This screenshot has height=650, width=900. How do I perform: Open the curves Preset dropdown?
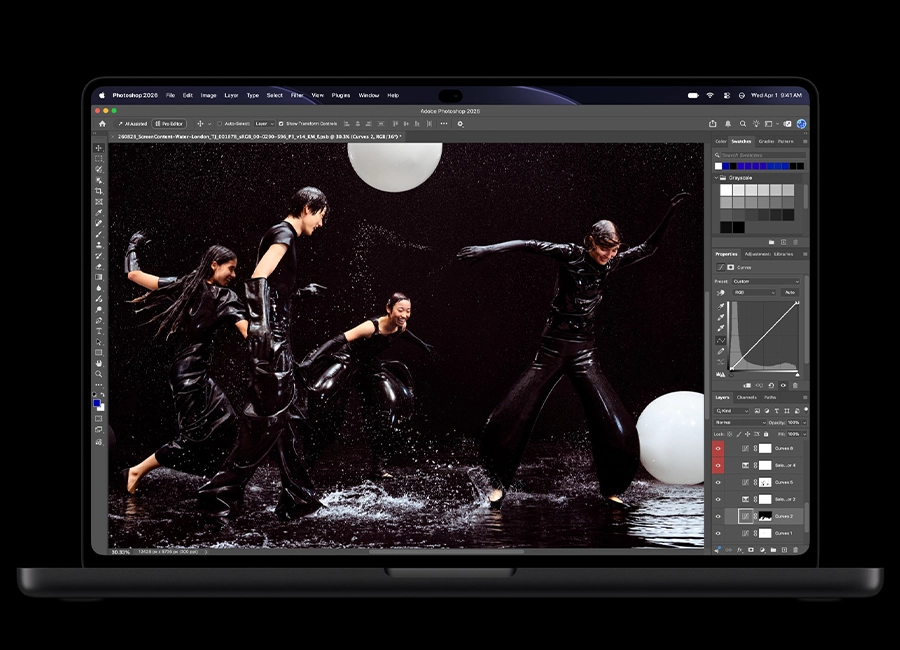766,281
